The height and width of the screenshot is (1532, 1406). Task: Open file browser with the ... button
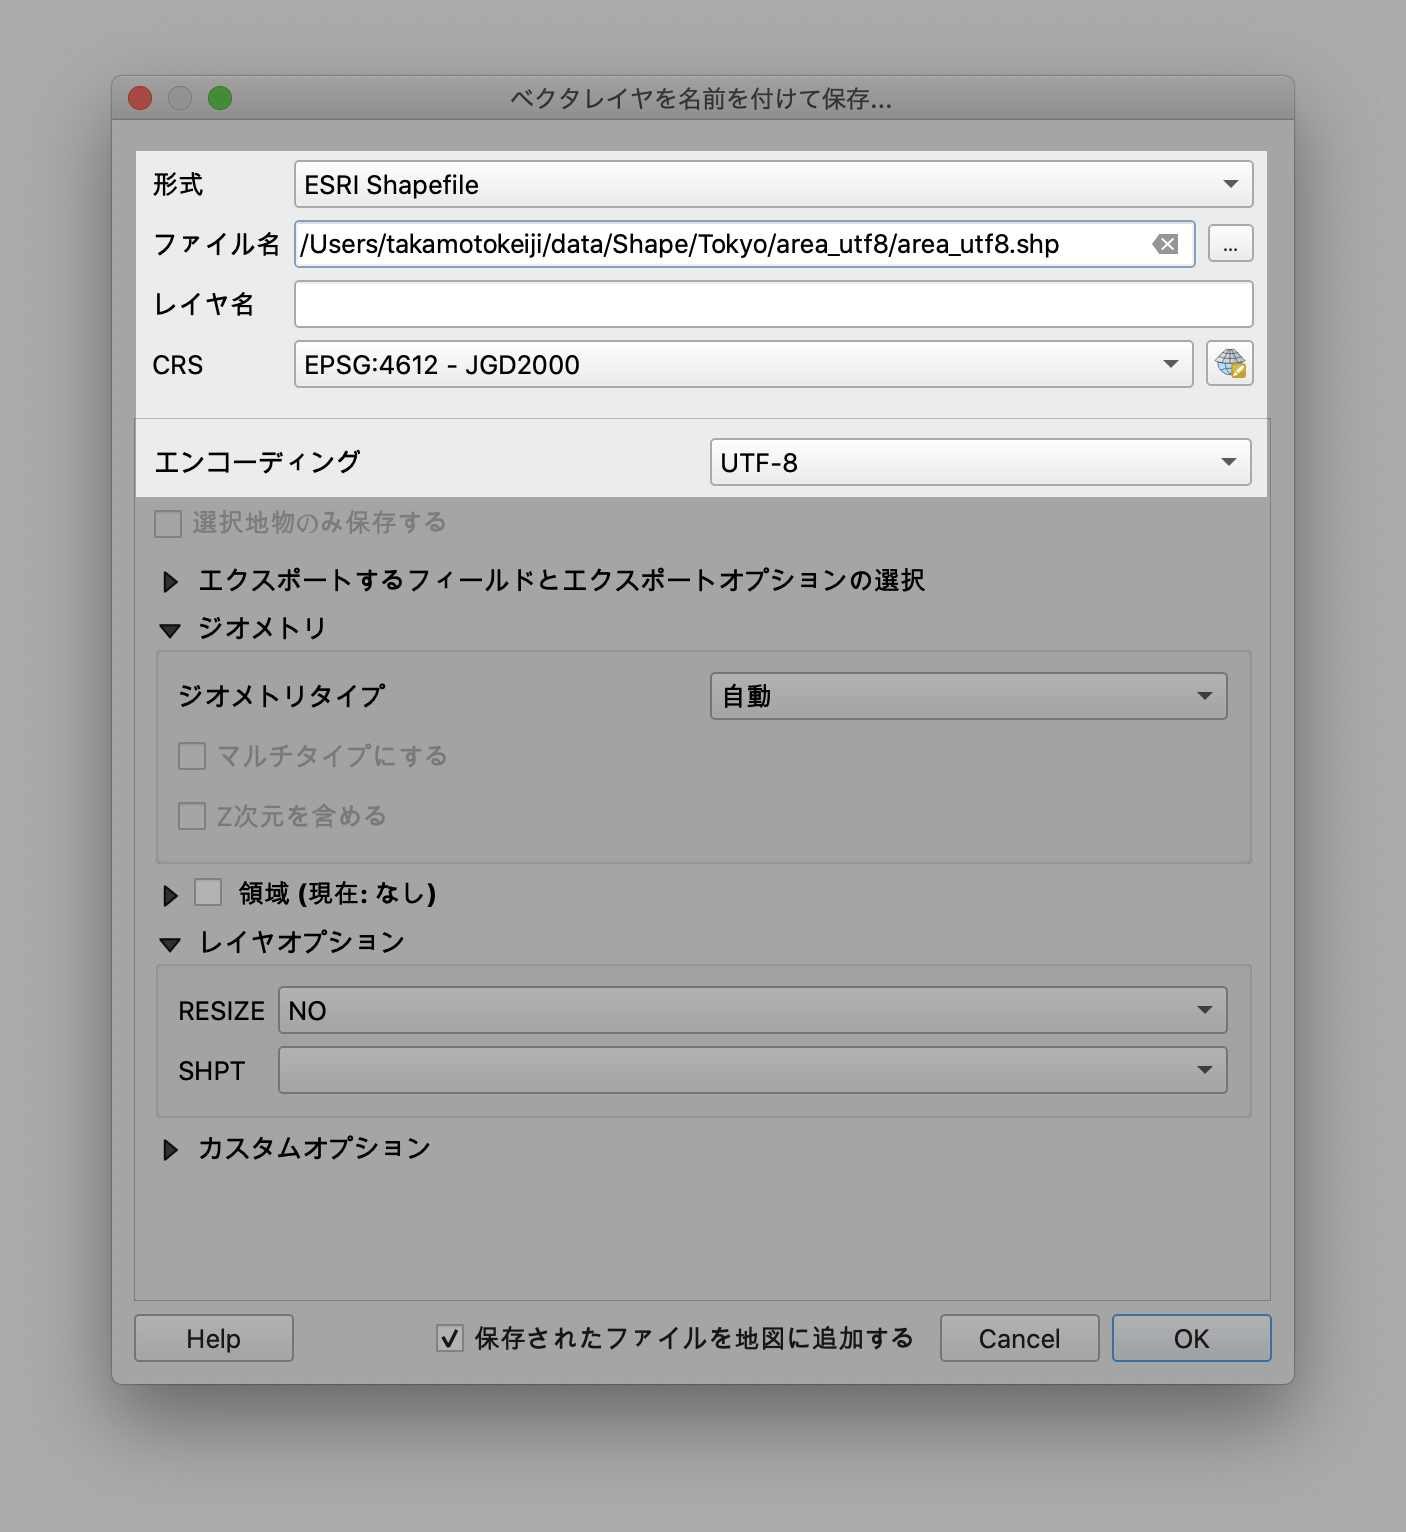point(1230,244)
